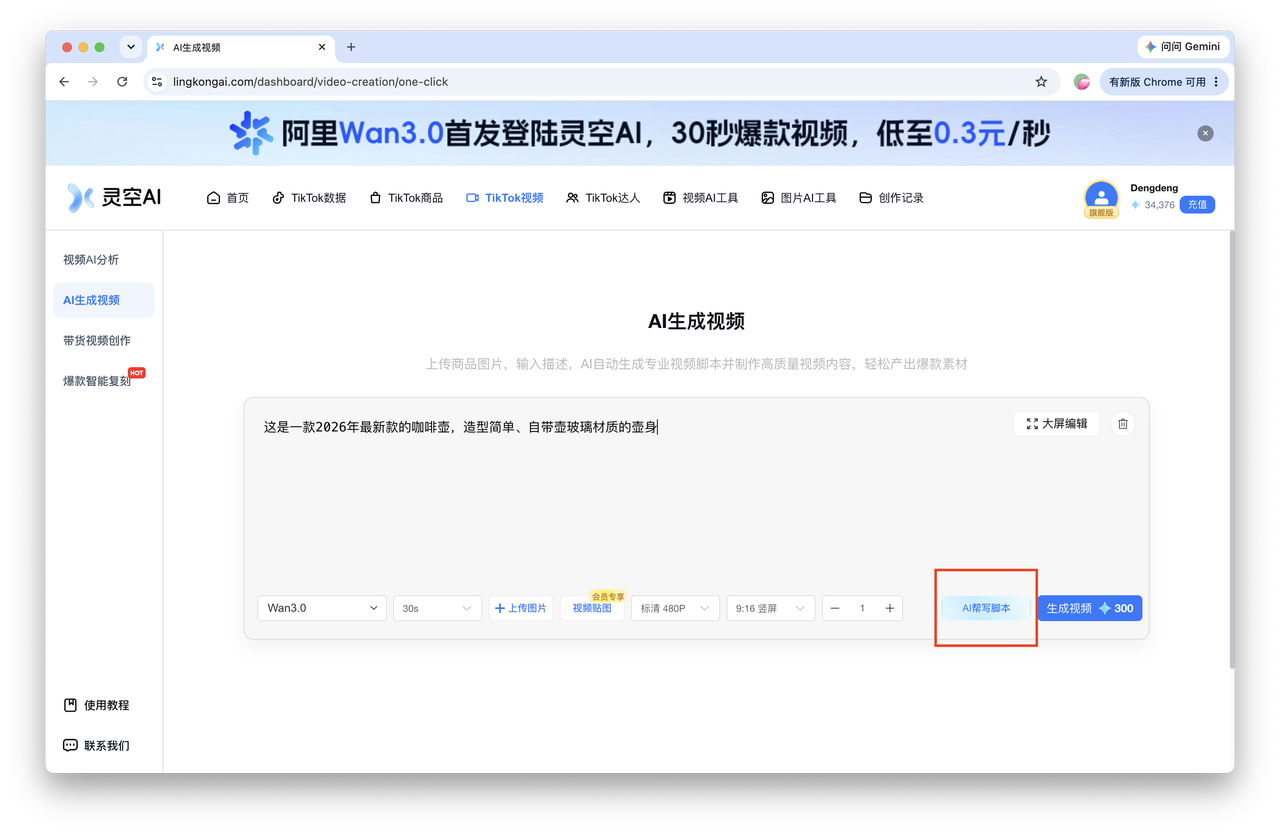The width and height of the screenshot is (1280, 833).
Task: Open 使用教程 tutorial link
Action: 96,705
